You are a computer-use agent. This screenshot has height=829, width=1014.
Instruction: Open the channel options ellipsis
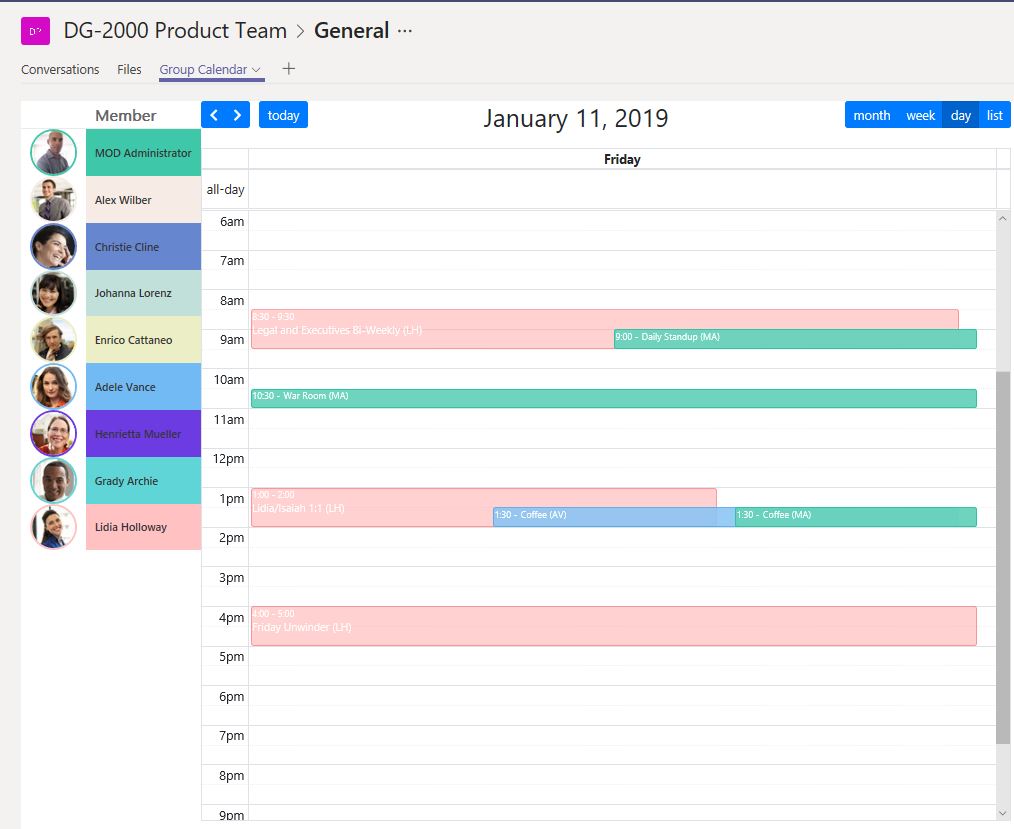404,32
